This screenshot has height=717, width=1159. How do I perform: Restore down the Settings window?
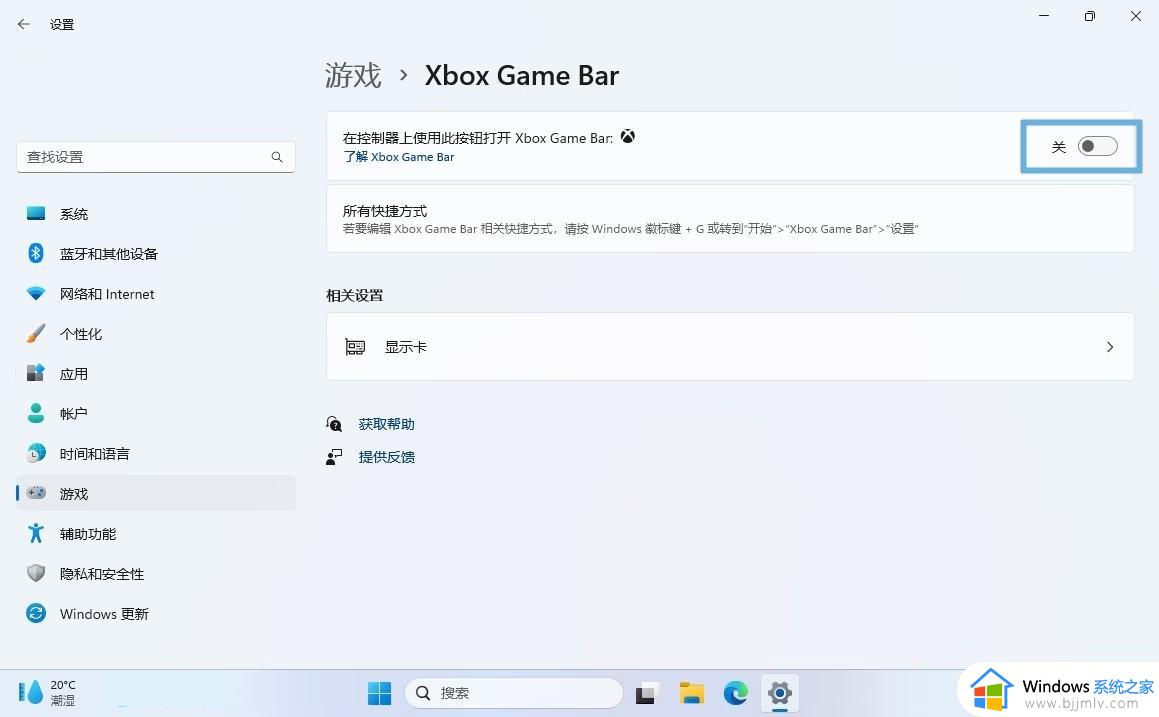1090,16
